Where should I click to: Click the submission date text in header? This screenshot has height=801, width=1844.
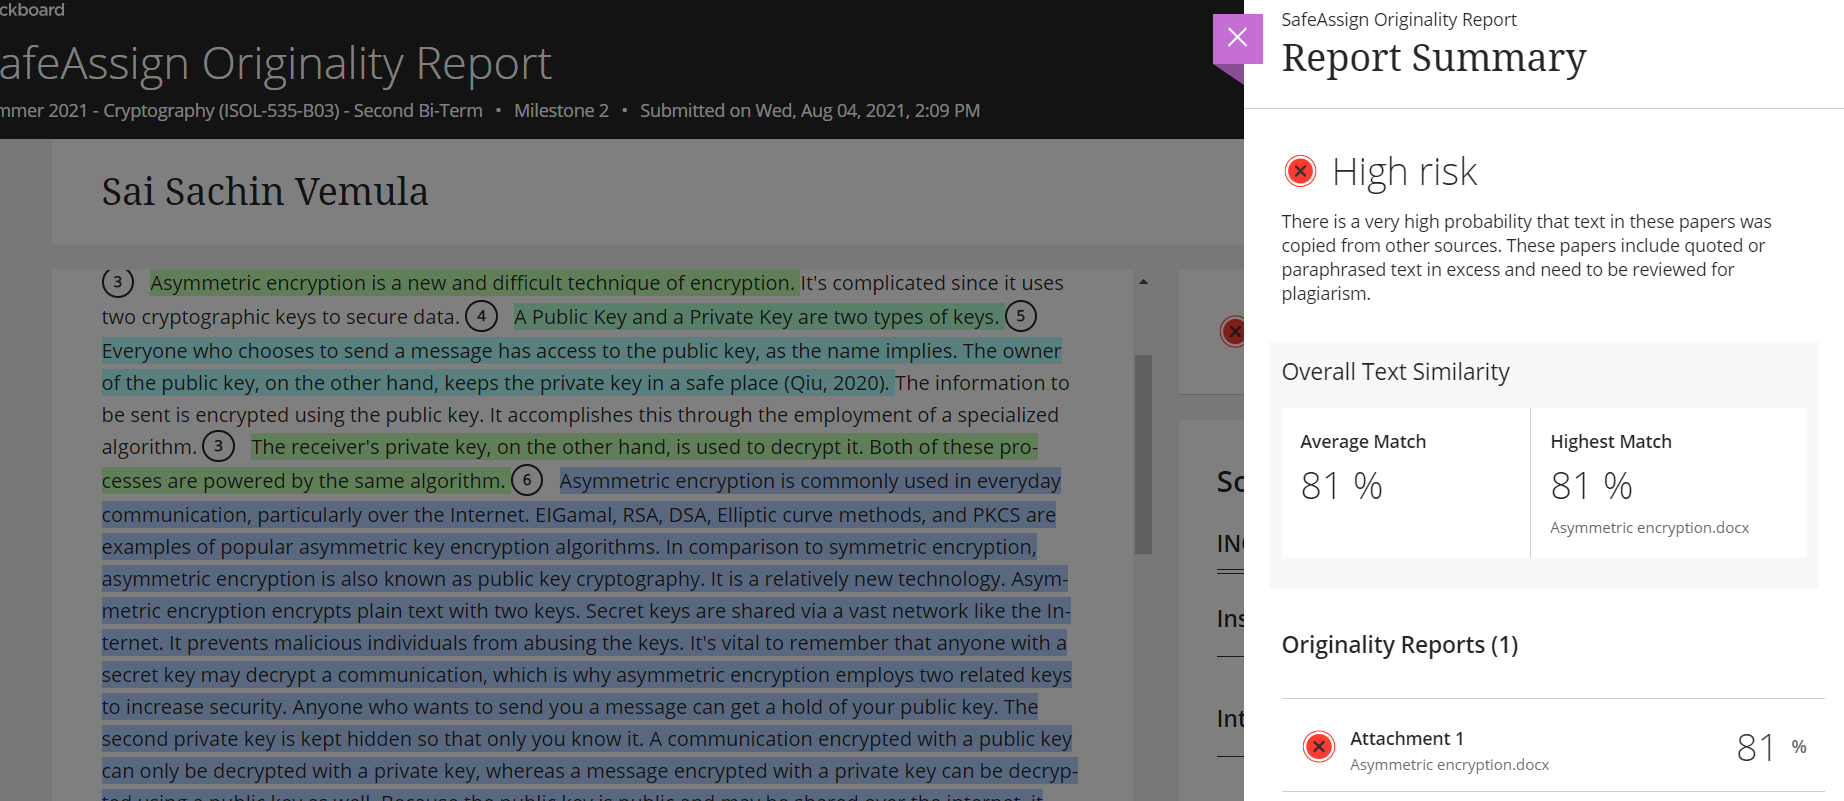point(810,111)
